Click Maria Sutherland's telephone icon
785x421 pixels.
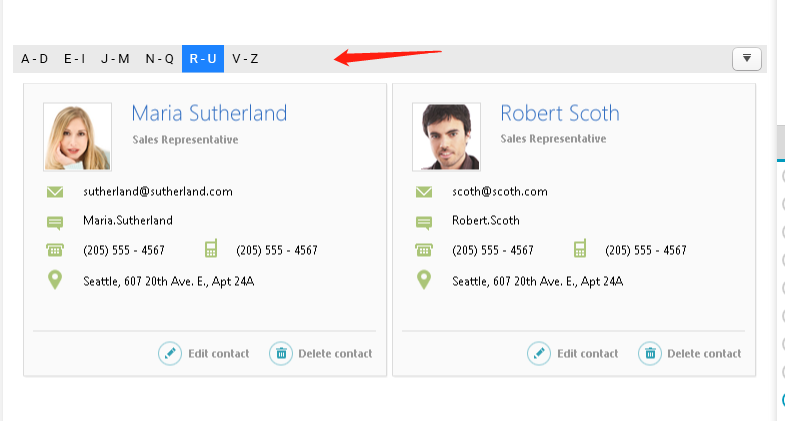tap(55, 250)
